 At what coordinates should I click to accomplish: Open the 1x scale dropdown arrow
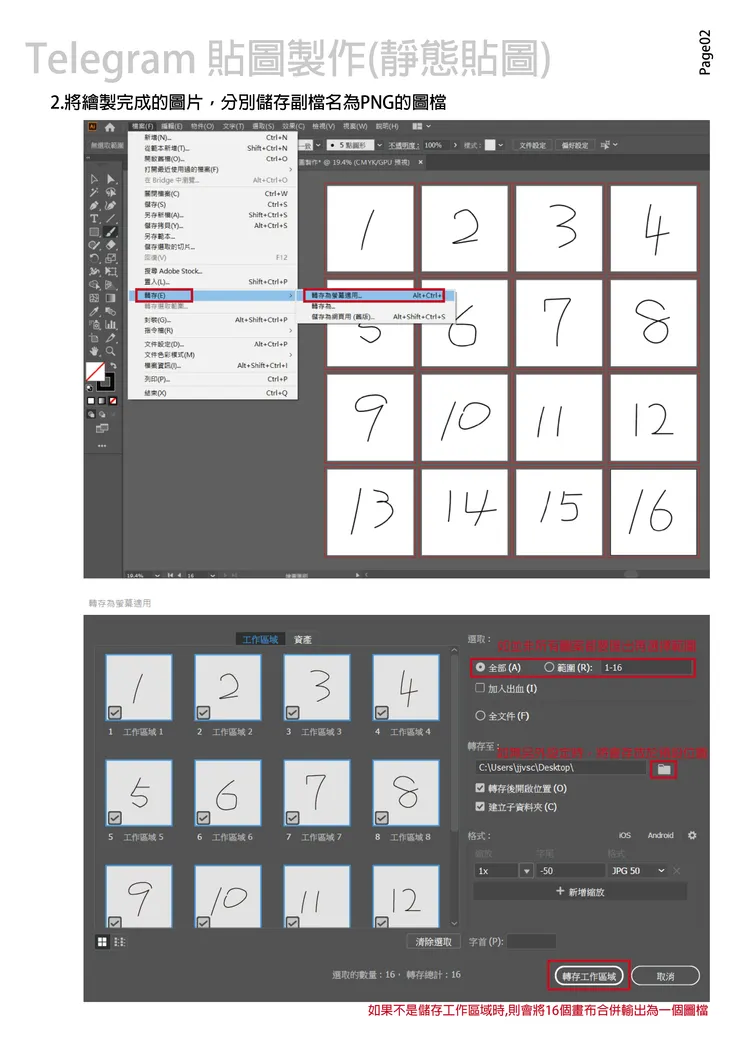click(x=526, y=871)
